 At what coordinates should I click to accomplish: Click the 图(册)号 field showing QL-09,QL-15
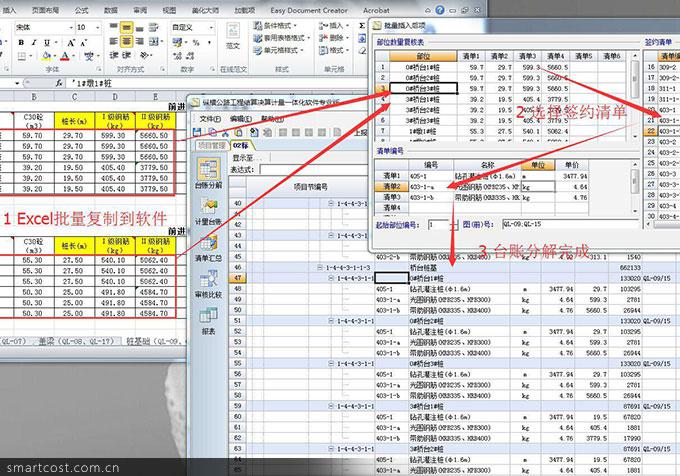click(x=570, y=224)
